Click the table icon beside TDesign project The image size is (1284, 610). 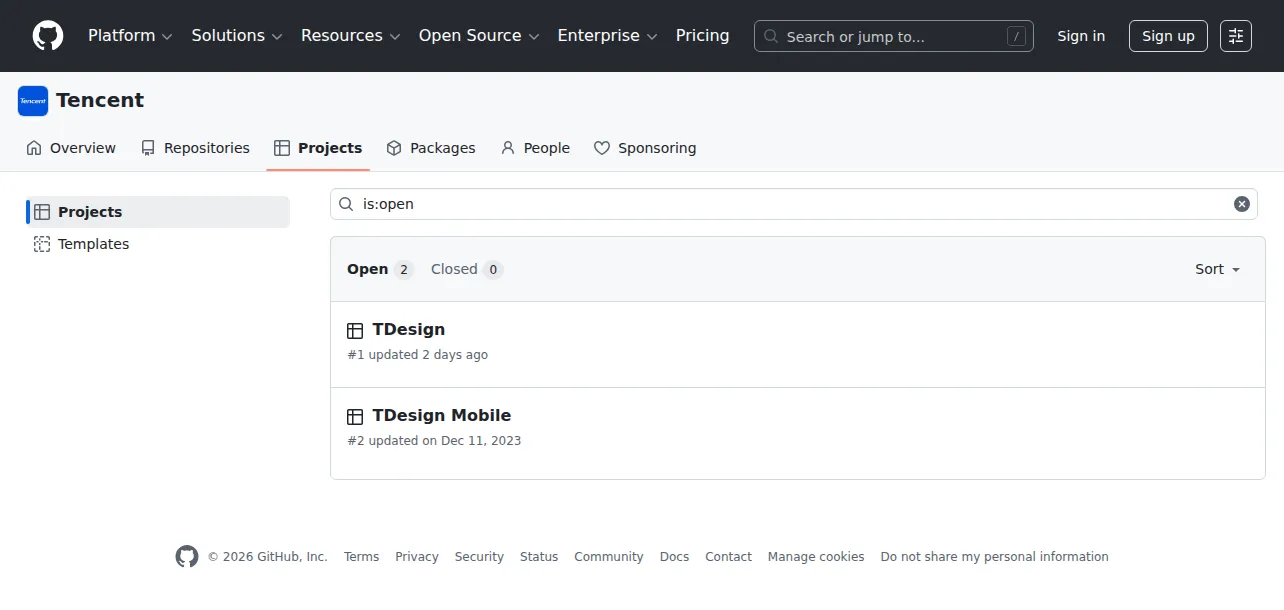tap(355, 331)
